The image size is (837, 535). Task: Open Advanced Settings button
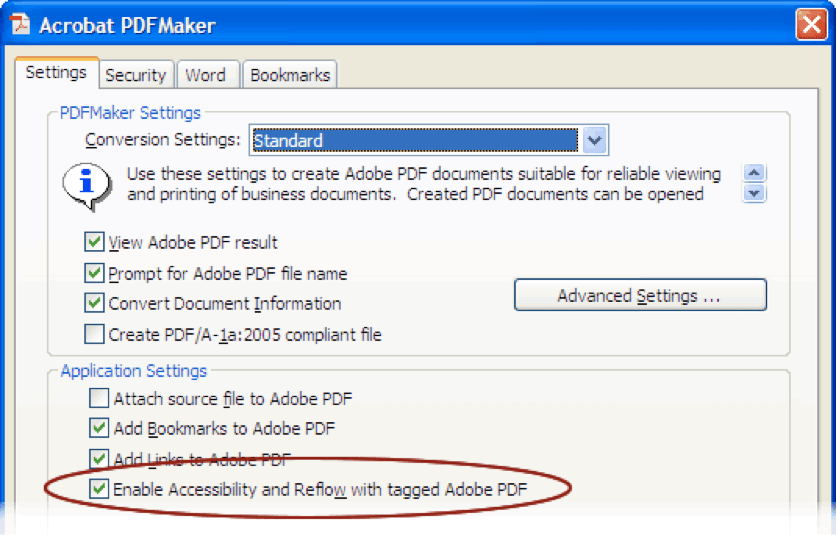[x=639, y=296]
